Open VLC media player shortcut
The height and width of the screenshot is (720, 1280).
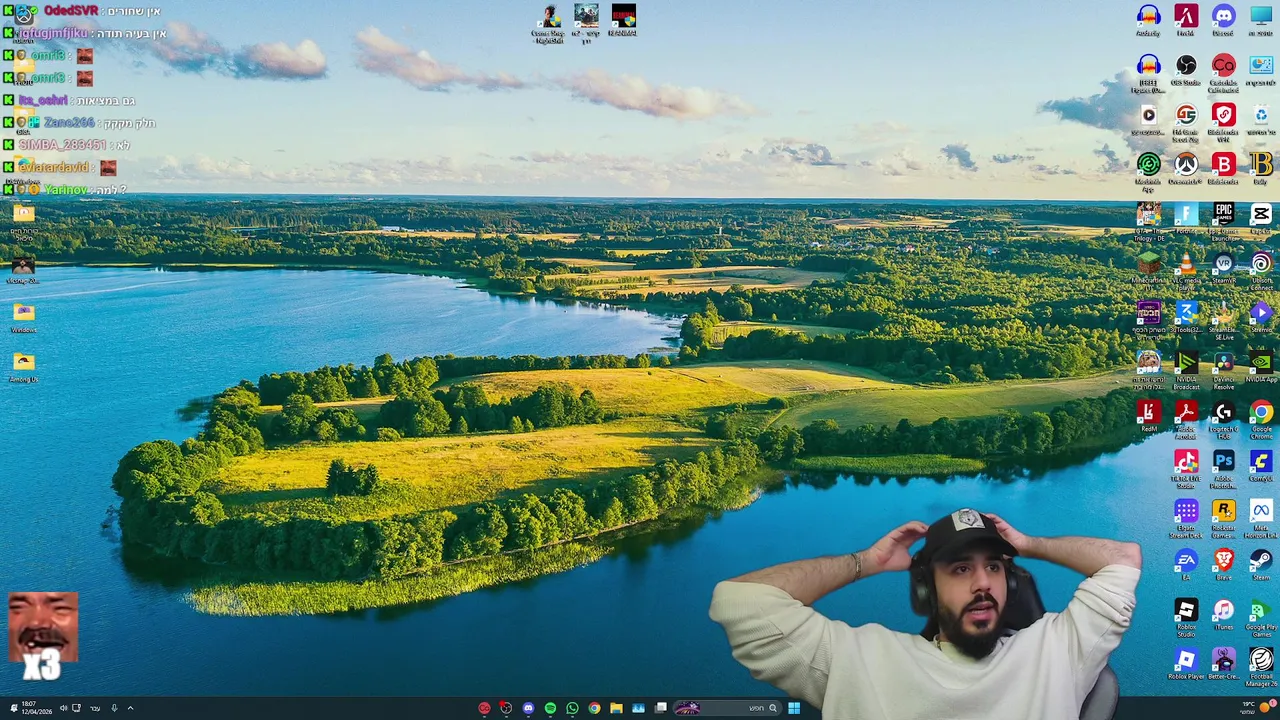click(1186, 265)
